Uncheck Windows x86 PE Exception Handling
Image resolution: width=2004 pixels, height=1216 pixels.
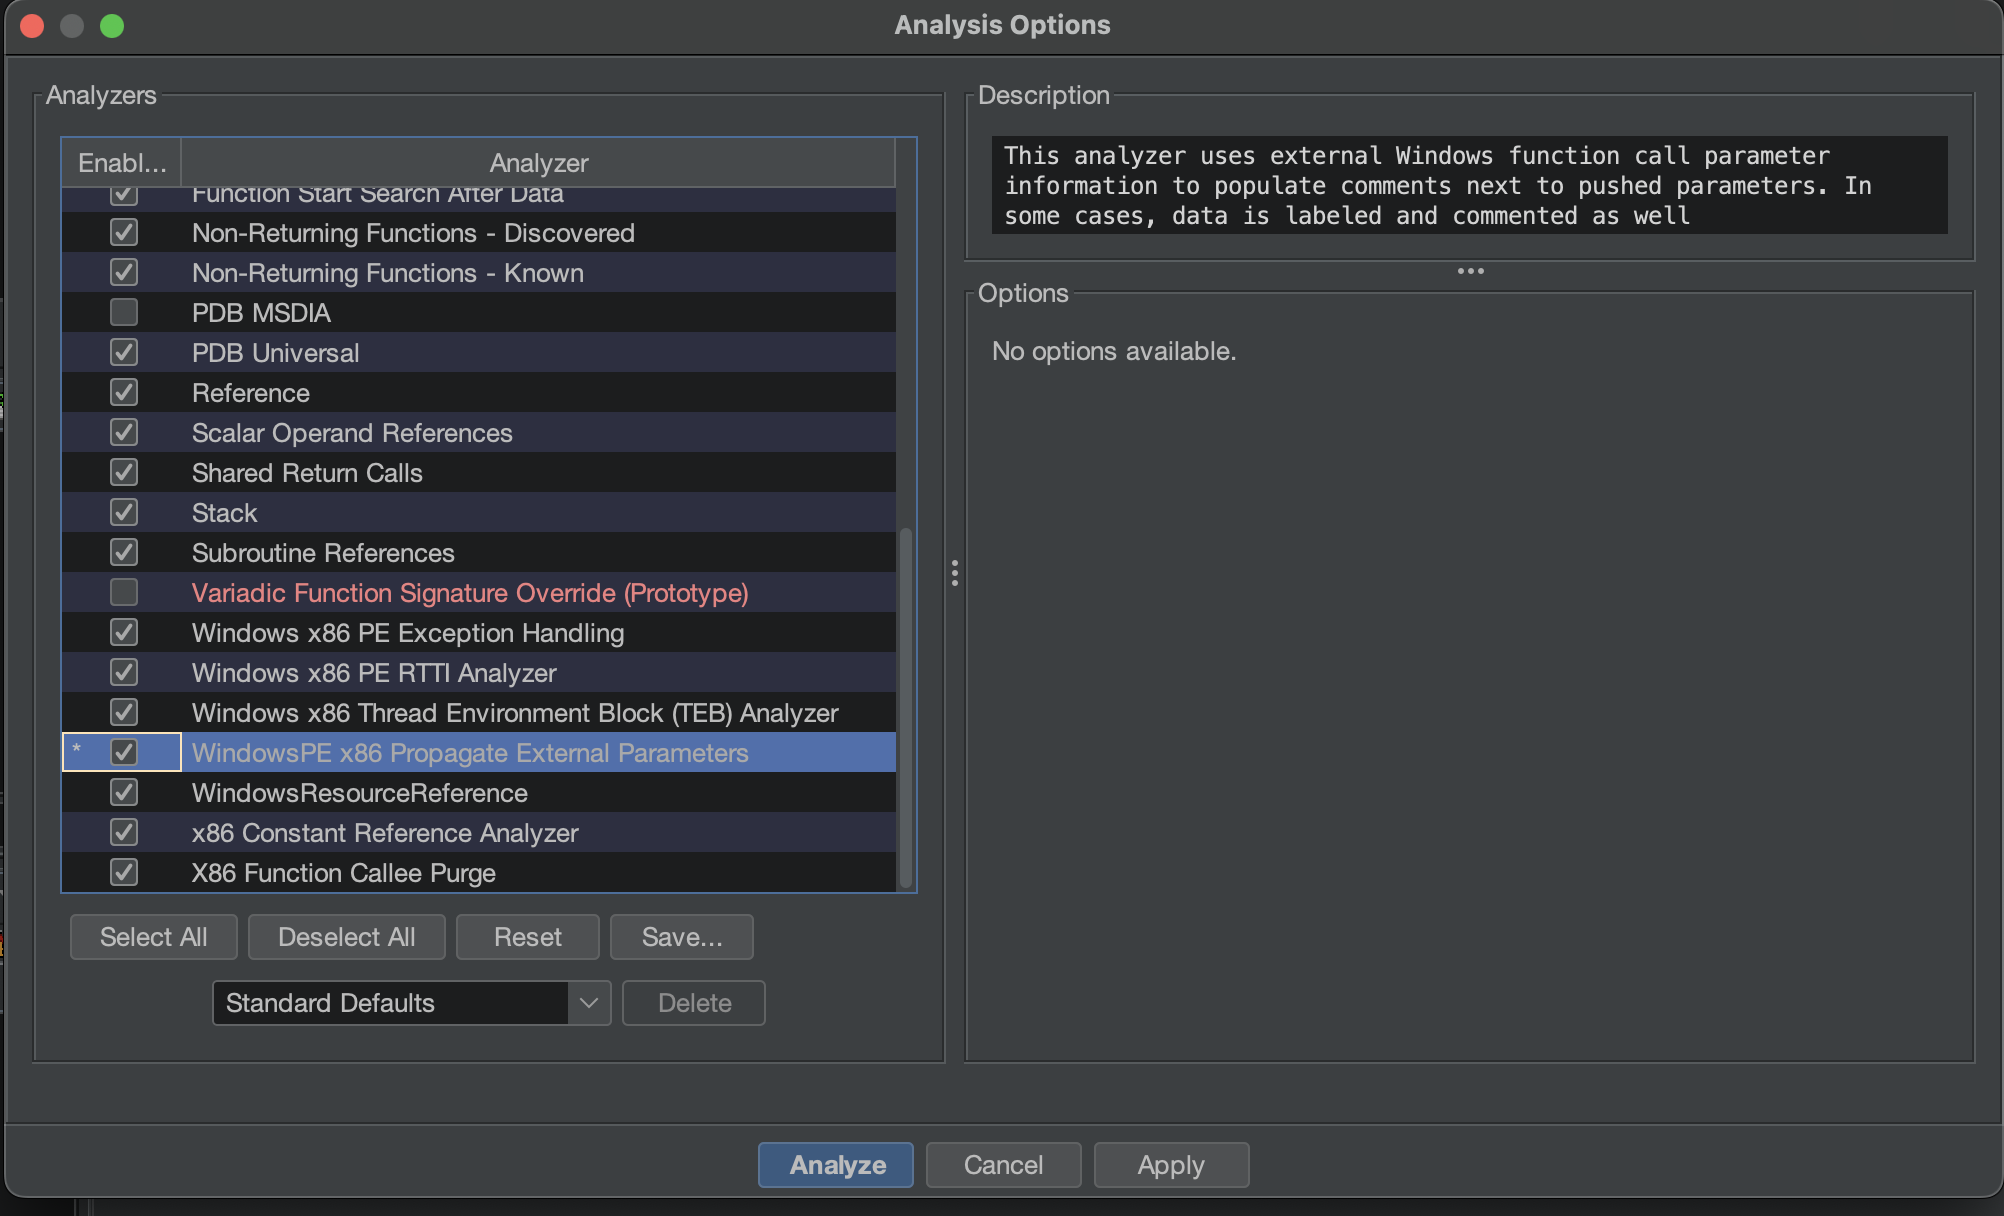[124, 633]
